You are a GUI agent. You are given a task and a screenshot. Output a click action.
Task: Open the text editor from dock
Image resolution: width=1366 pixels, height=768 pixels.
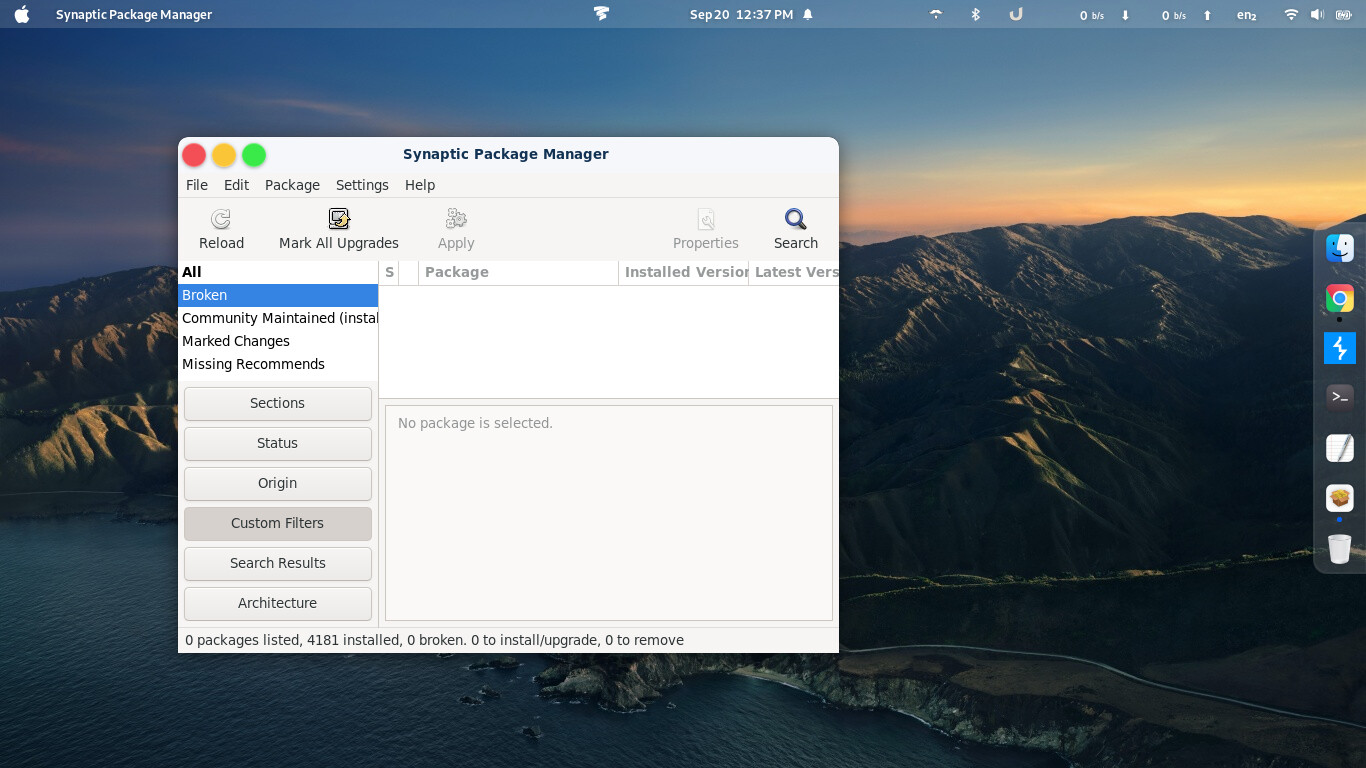tap(1340, 448)
